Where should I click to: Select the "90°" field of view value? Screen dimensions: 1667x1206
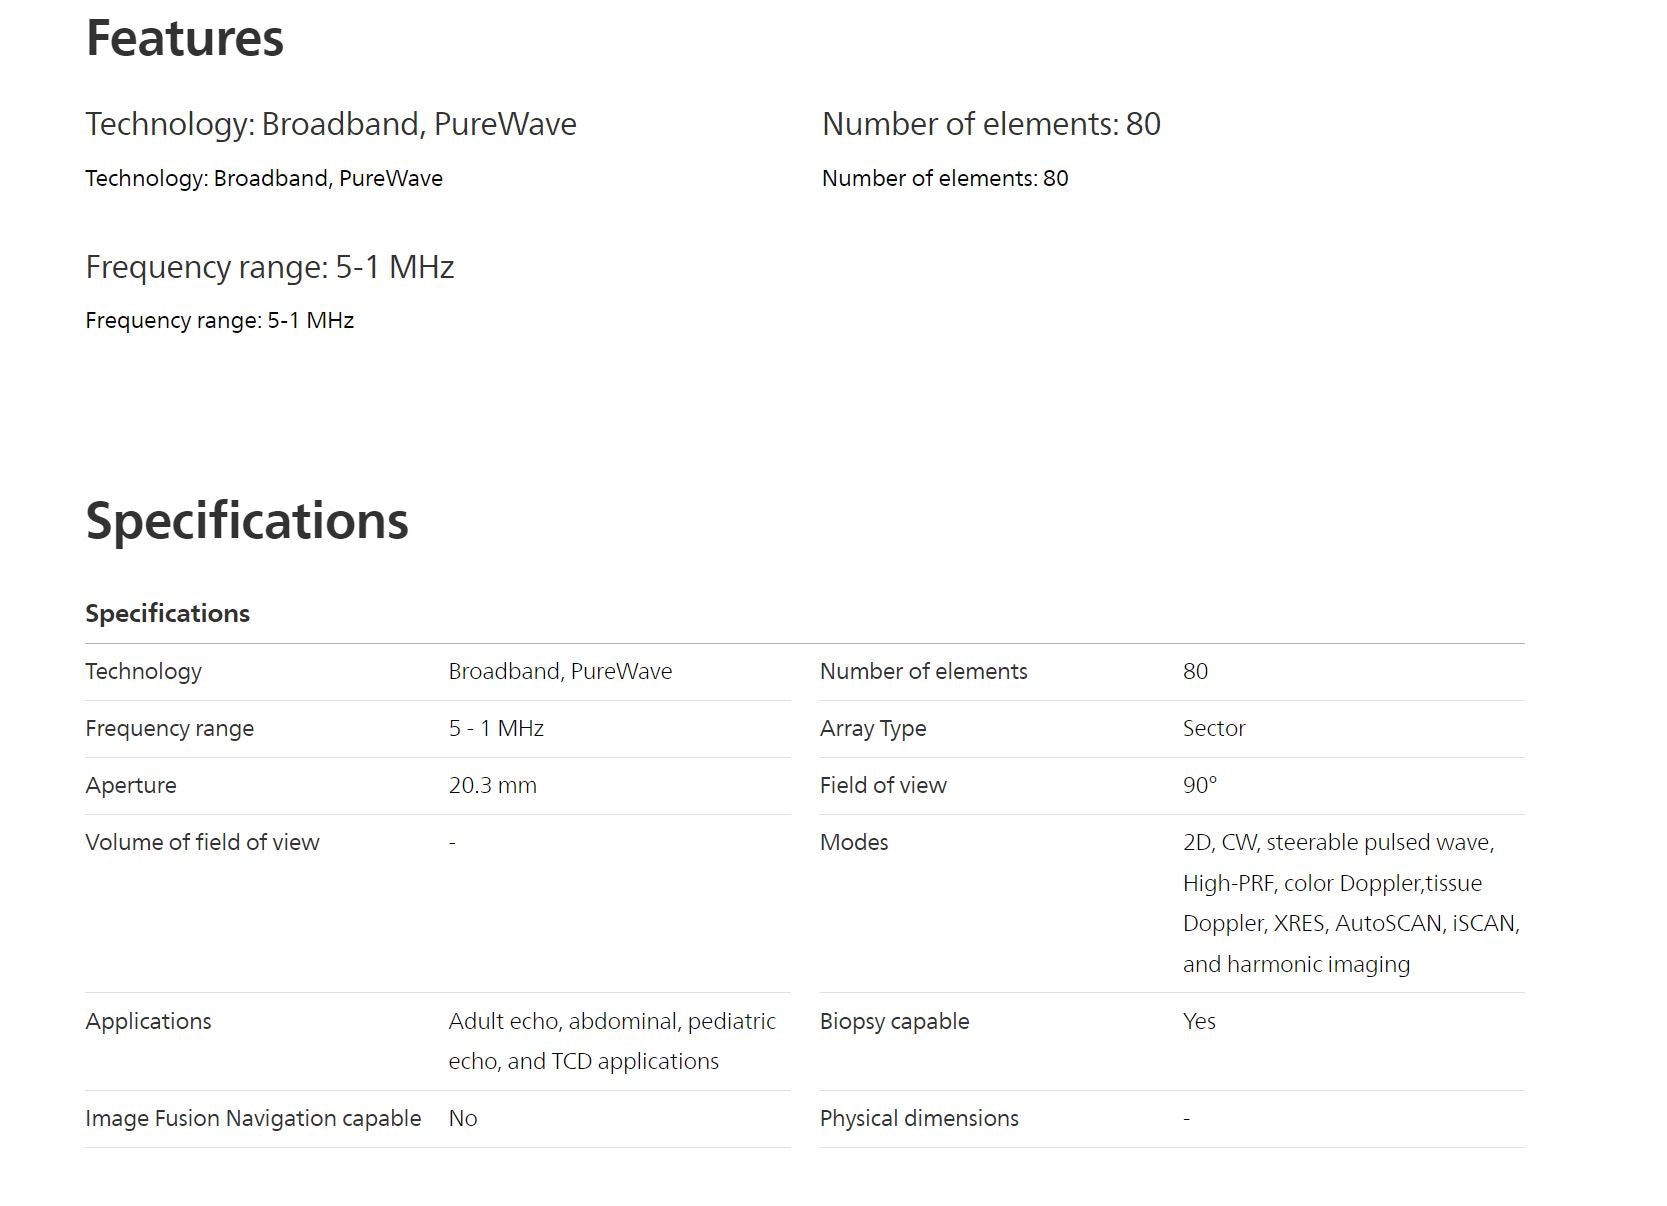pyautogui.click(x=1200, y=785)
